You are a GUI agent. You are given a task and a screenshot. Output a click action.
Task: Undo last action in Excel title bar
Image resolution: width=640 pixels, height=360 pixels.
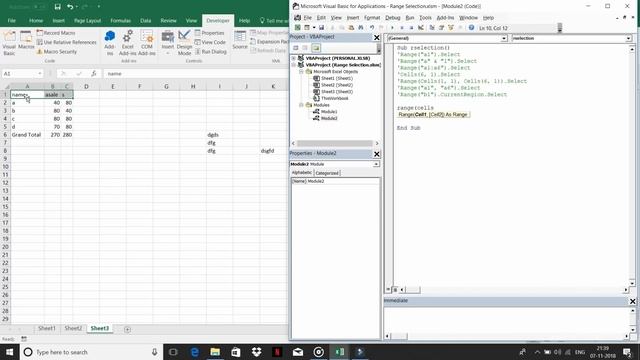(x=70, y=7)
